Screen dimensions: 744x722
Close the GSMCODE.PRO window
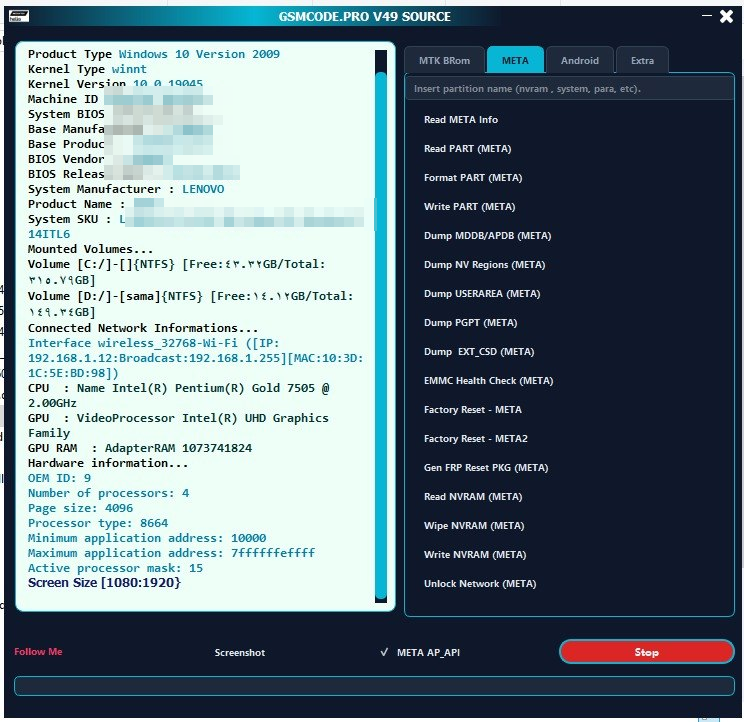click(726, 17)
